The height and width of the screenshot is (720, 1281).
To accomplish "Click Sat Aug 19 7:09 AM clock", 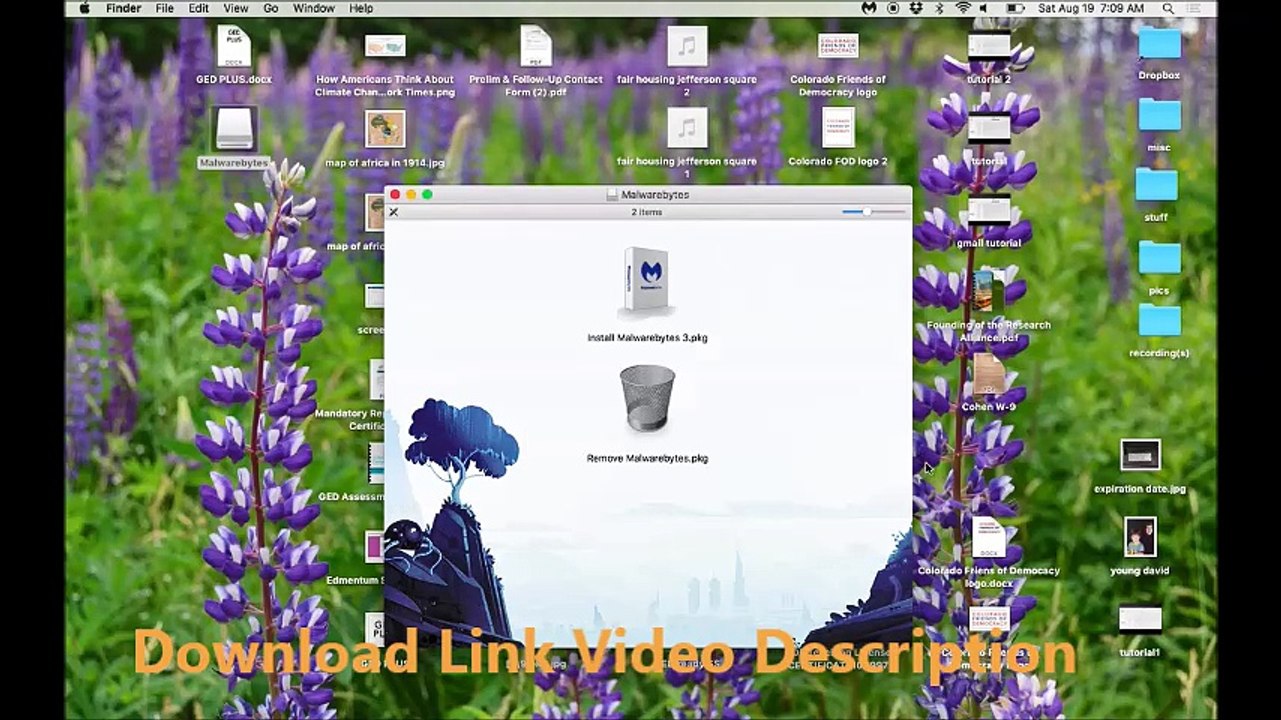I will coord(1091,8).
